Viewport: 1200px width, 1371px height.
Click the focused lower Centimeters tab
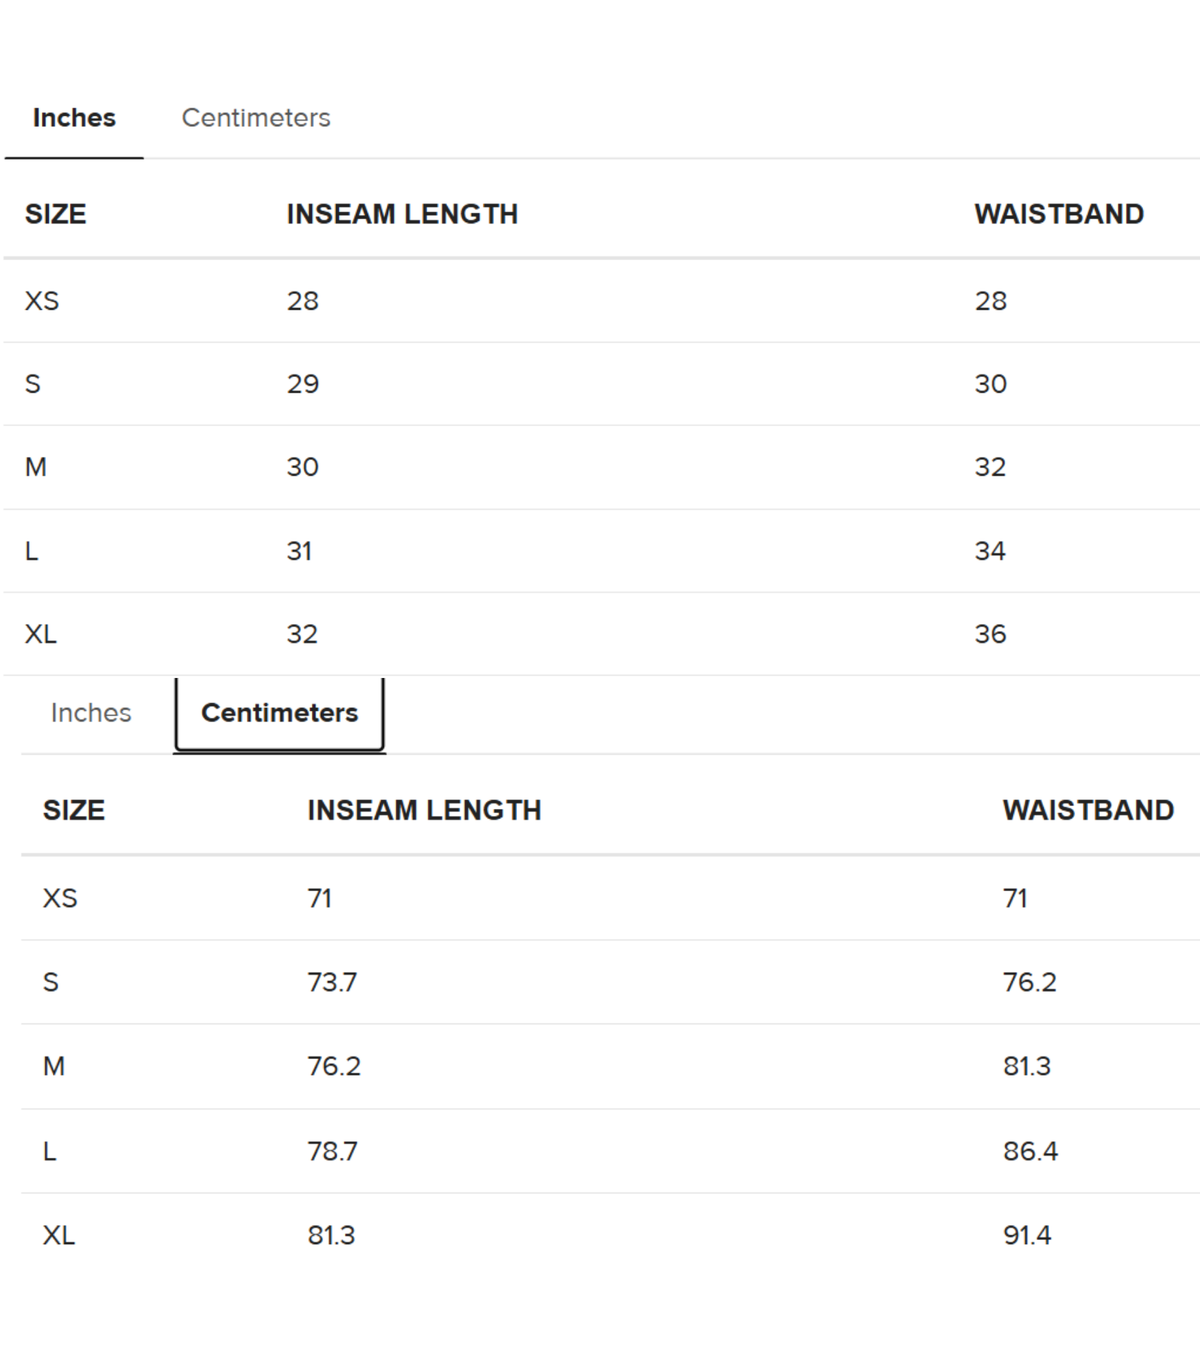coord(279,713)
